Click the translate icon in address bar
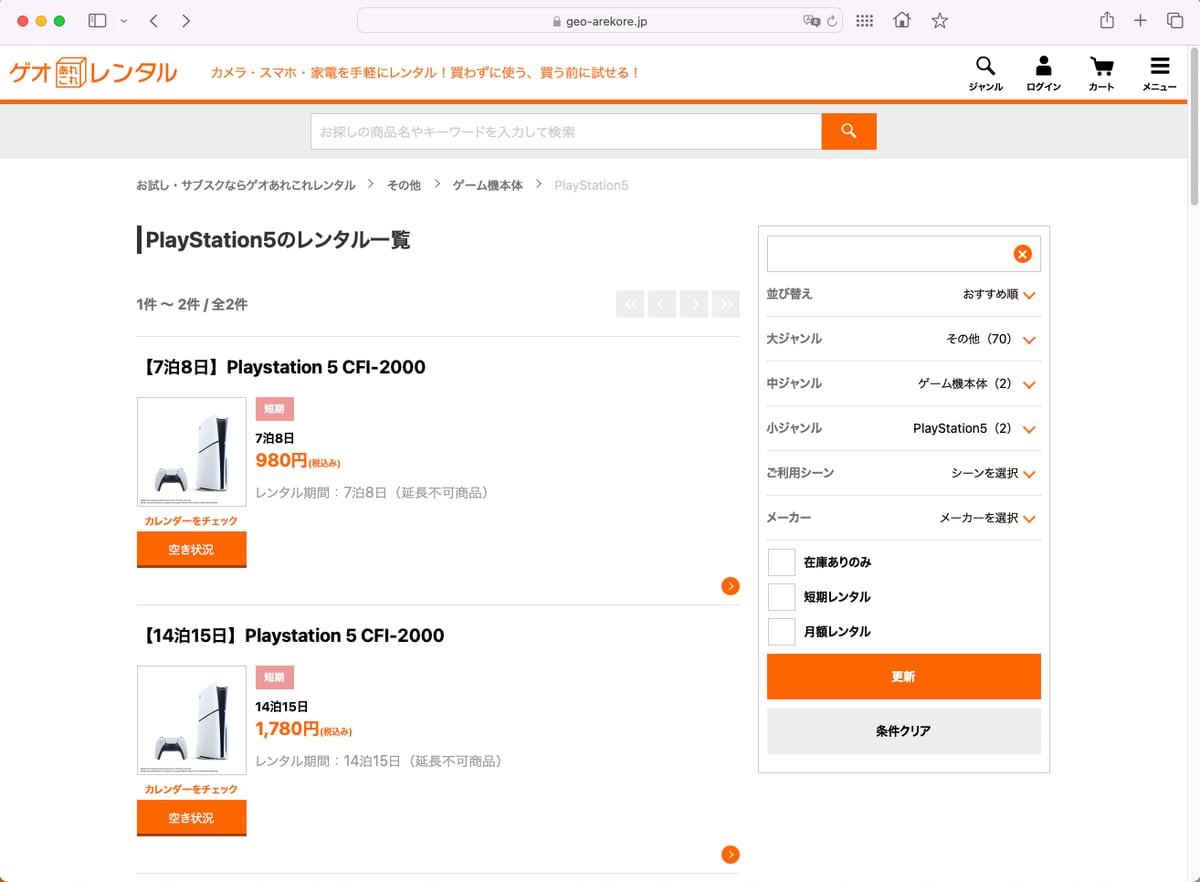Viewport: 1200px width, 882px height. click(x=811, y=21)
